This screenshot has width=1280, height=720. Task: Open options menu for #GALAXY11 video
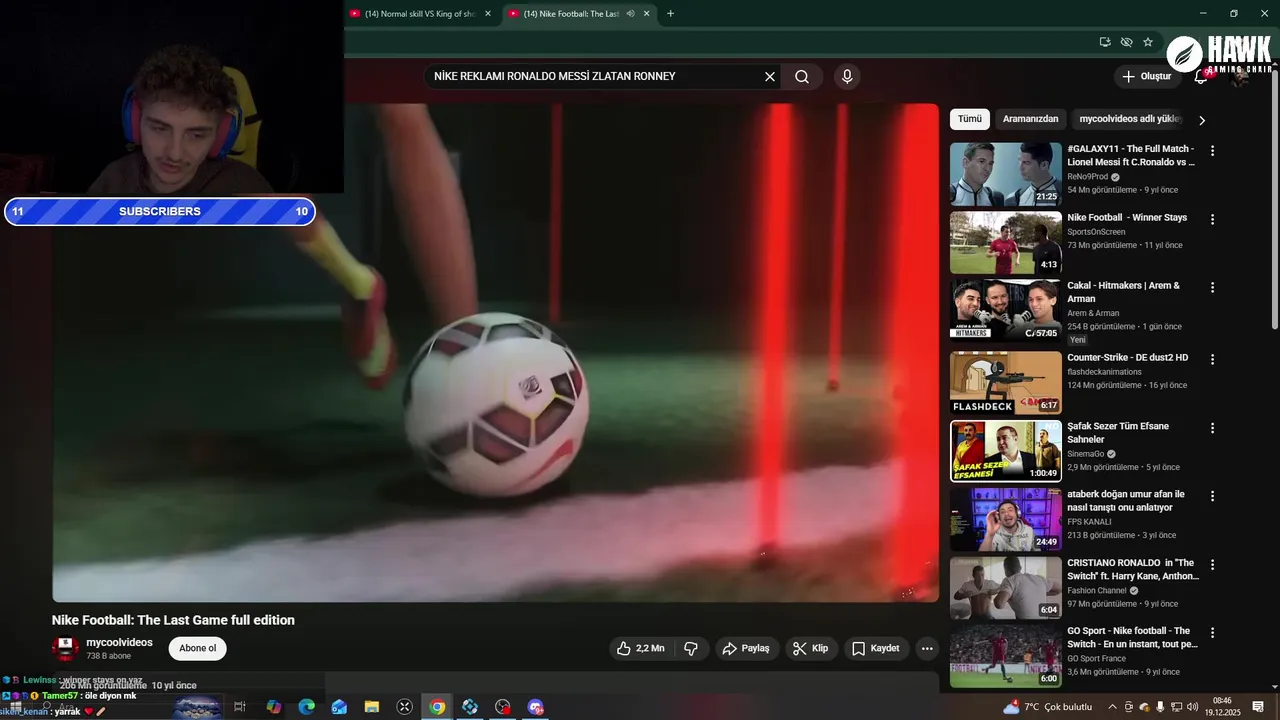point(1213,151)
